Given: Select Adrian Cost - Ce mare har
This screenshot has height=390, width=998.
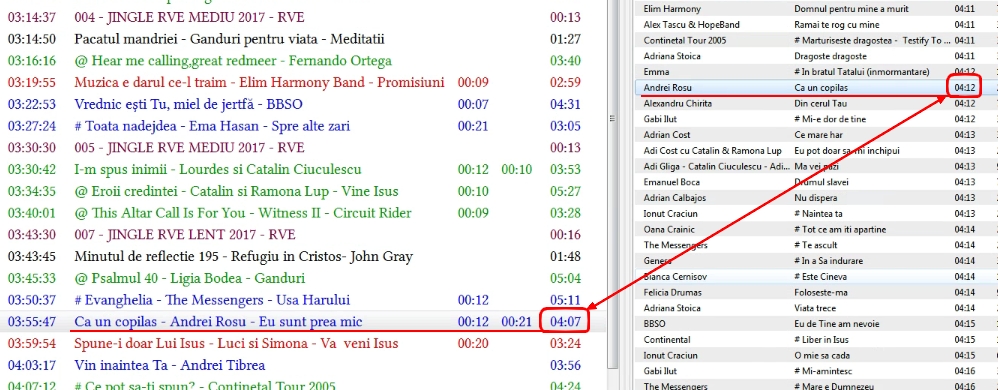Looking at the screenshot, I should click(x=817, y=135).
